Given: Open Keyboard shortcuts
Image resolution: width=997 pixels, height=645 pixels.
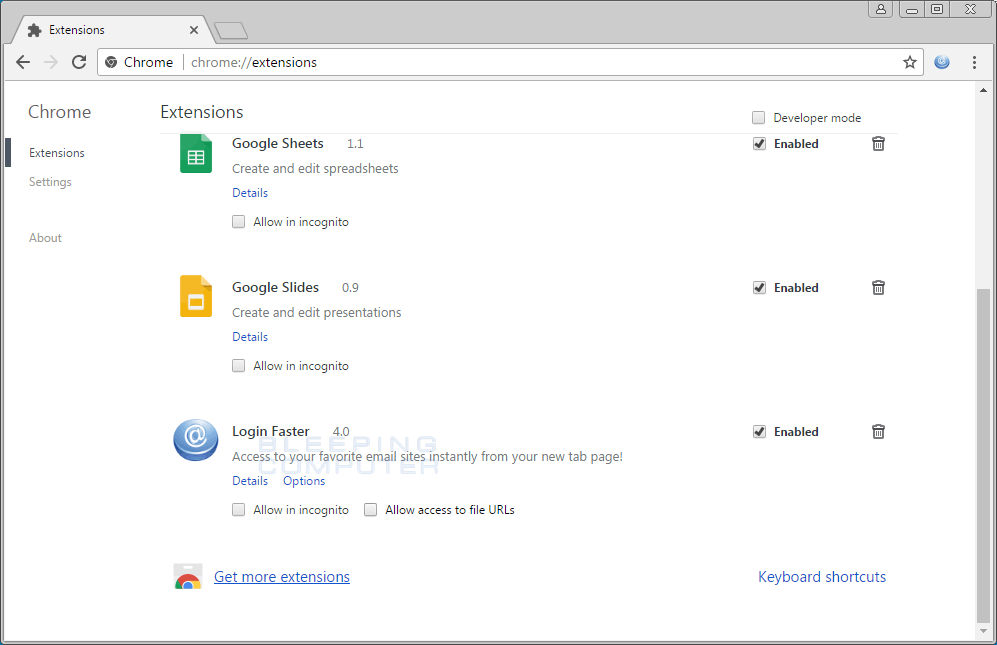Looking at the screenshot, I should coord(822,576).
